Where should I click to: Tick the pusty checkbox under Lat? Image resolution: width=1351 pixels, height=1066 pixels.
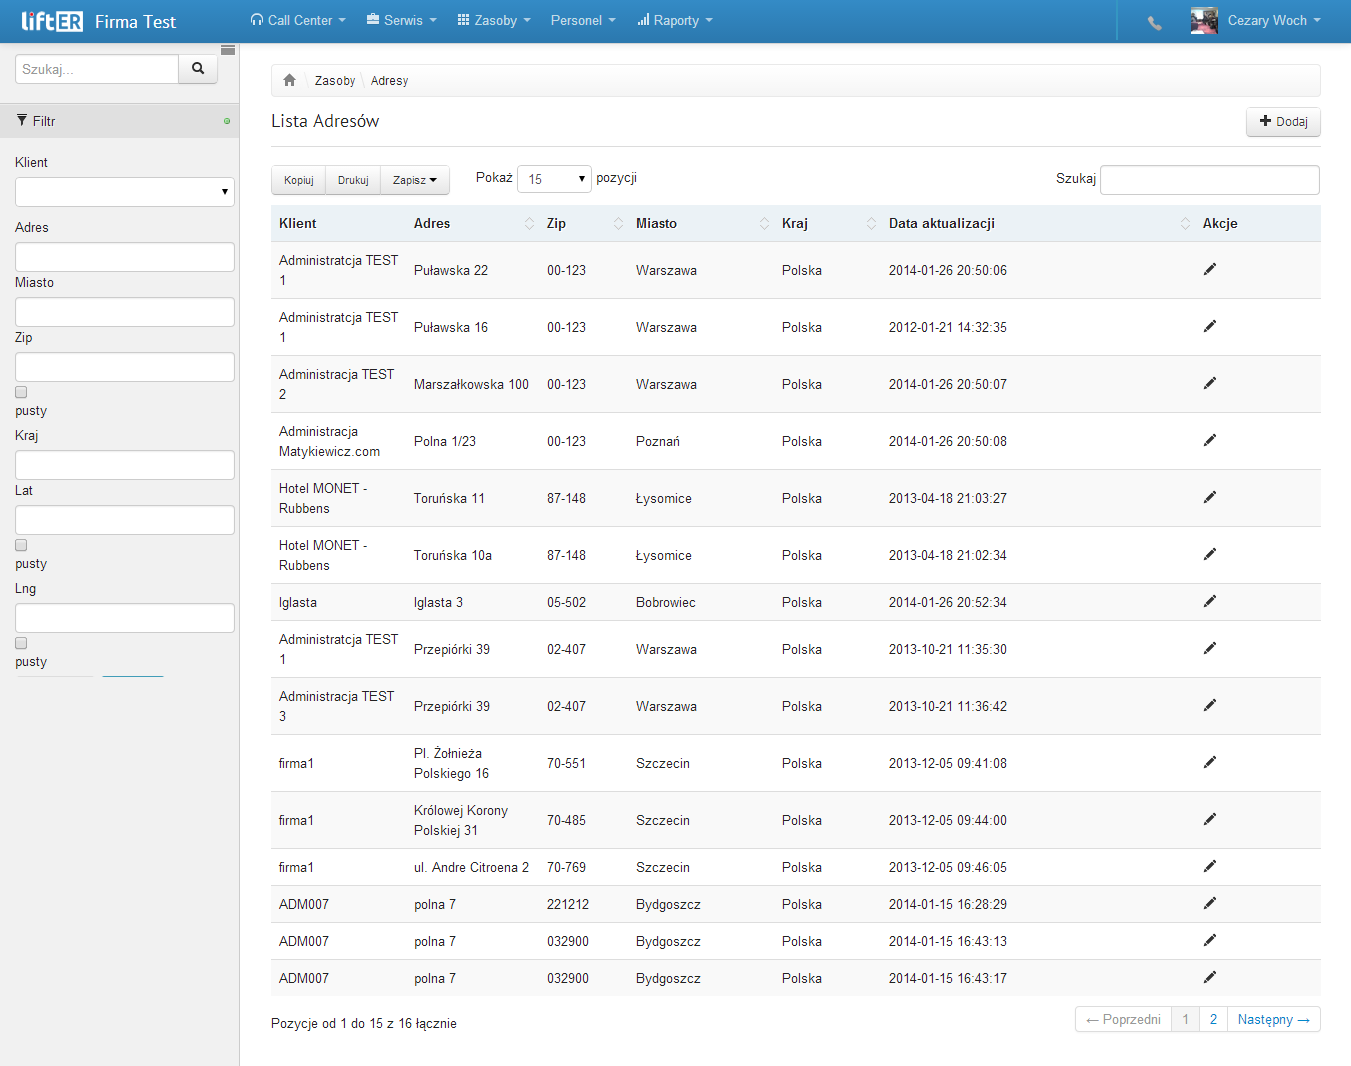pos(21,545)
